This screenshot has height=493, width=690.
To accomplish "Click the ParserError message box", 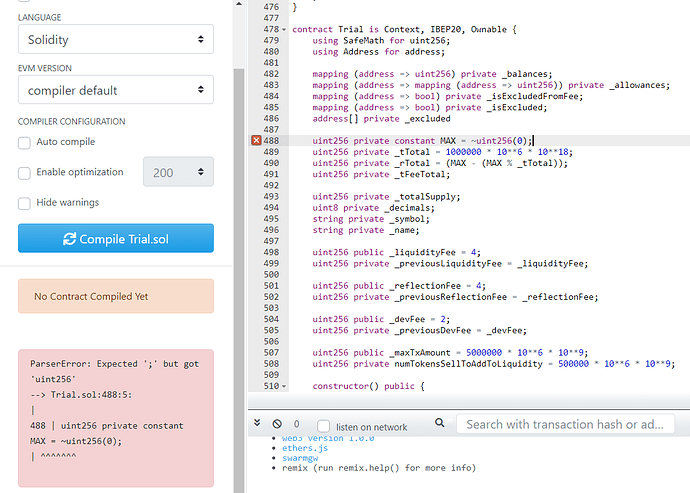I will click(116, 418).
